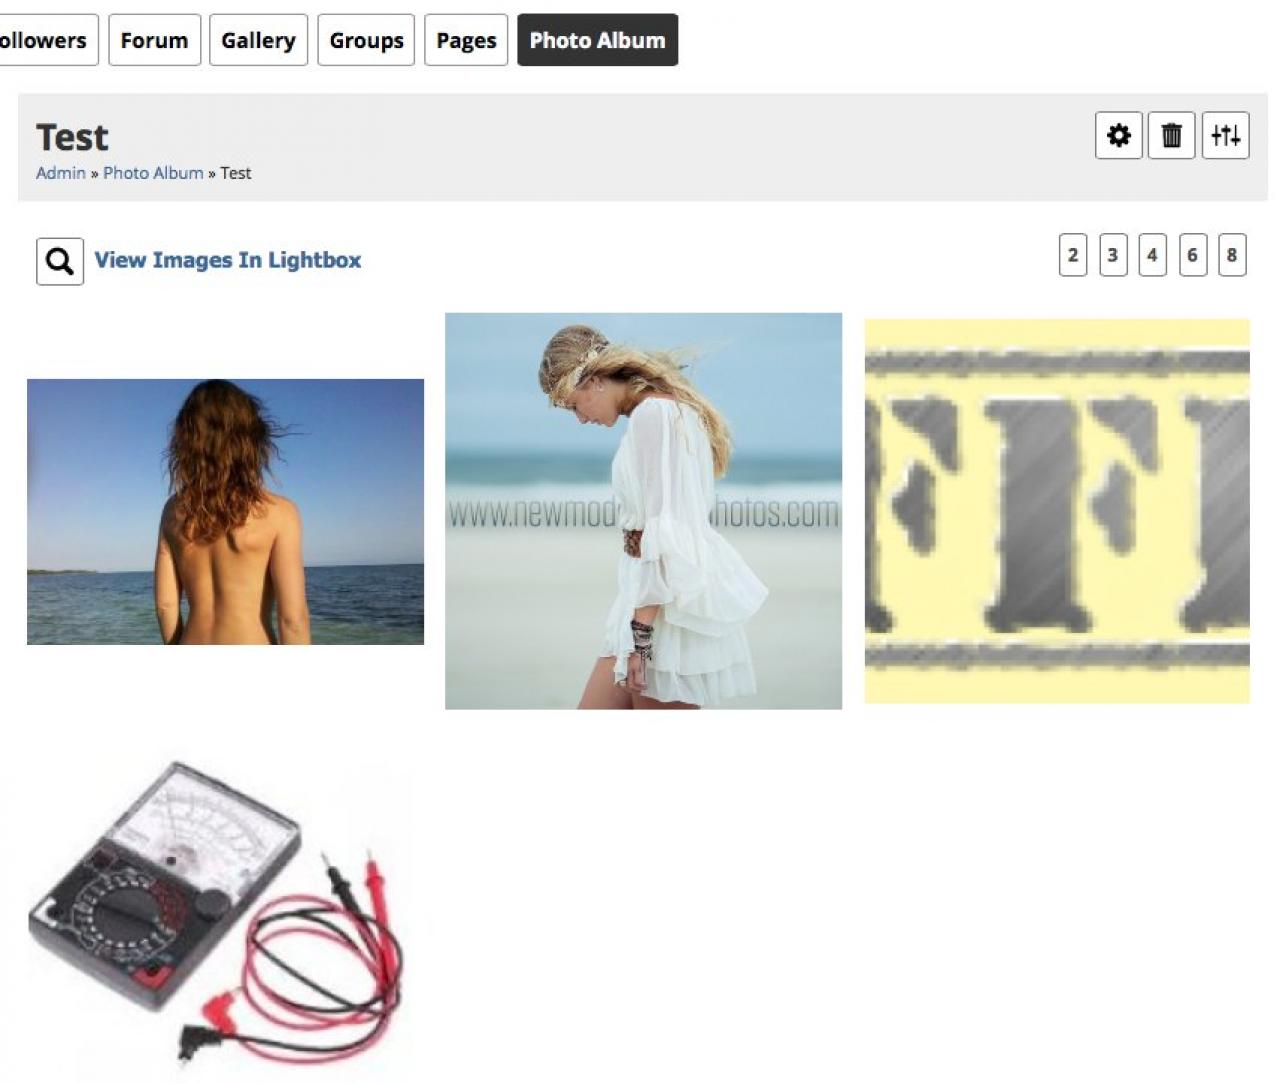Set the grid to 8 columns
Screen dimensions: 1280x1084
(1232, 255)
